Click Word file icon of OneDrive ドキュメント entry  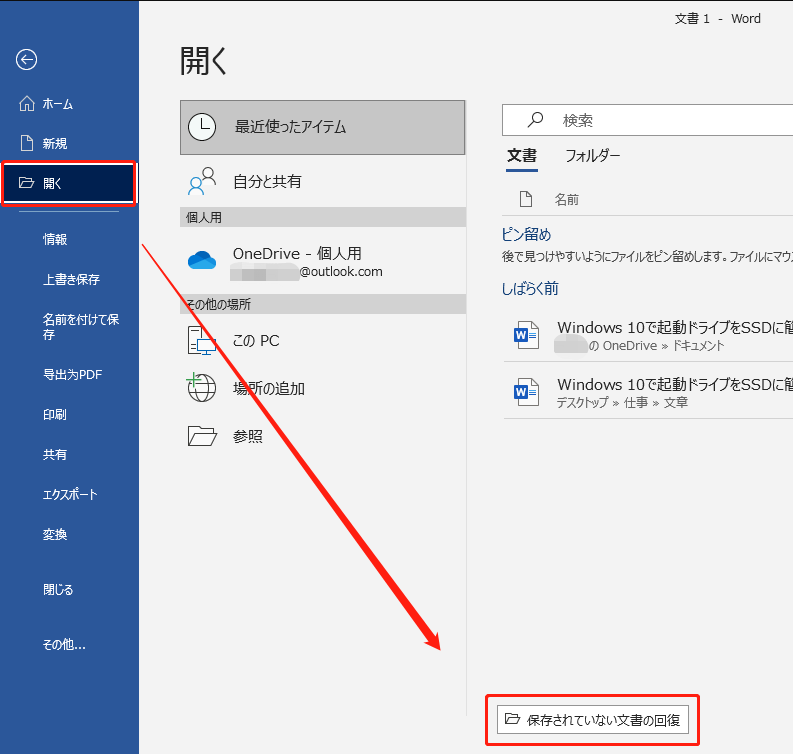tap(526, 335)
